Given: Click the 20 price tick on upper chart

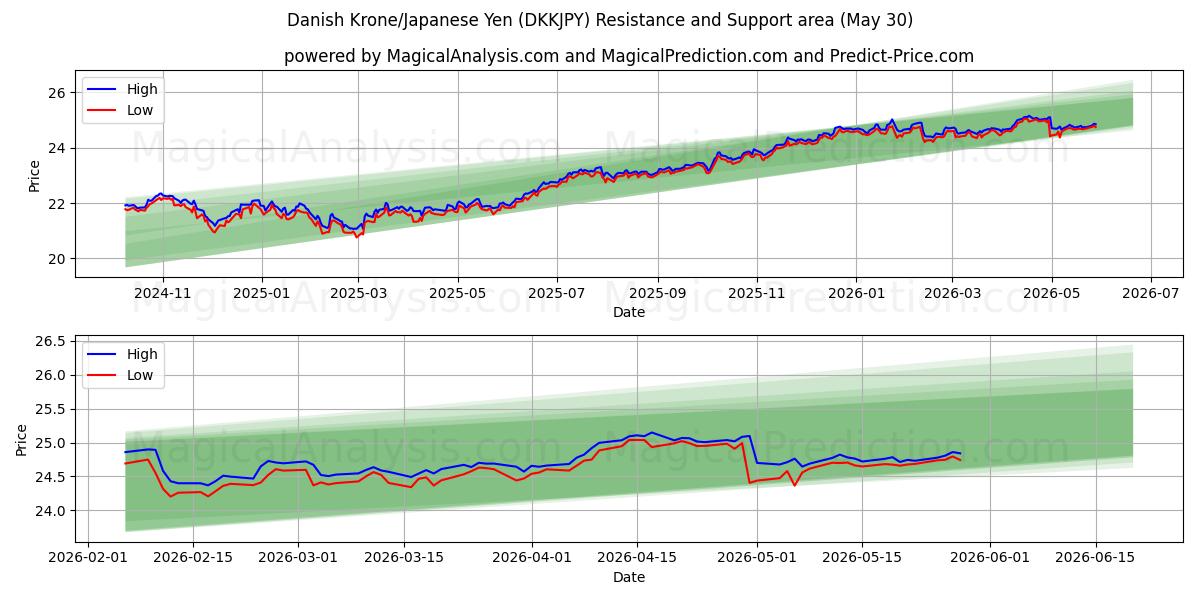Looking at the screenshot, I should [x=57, y=259].
